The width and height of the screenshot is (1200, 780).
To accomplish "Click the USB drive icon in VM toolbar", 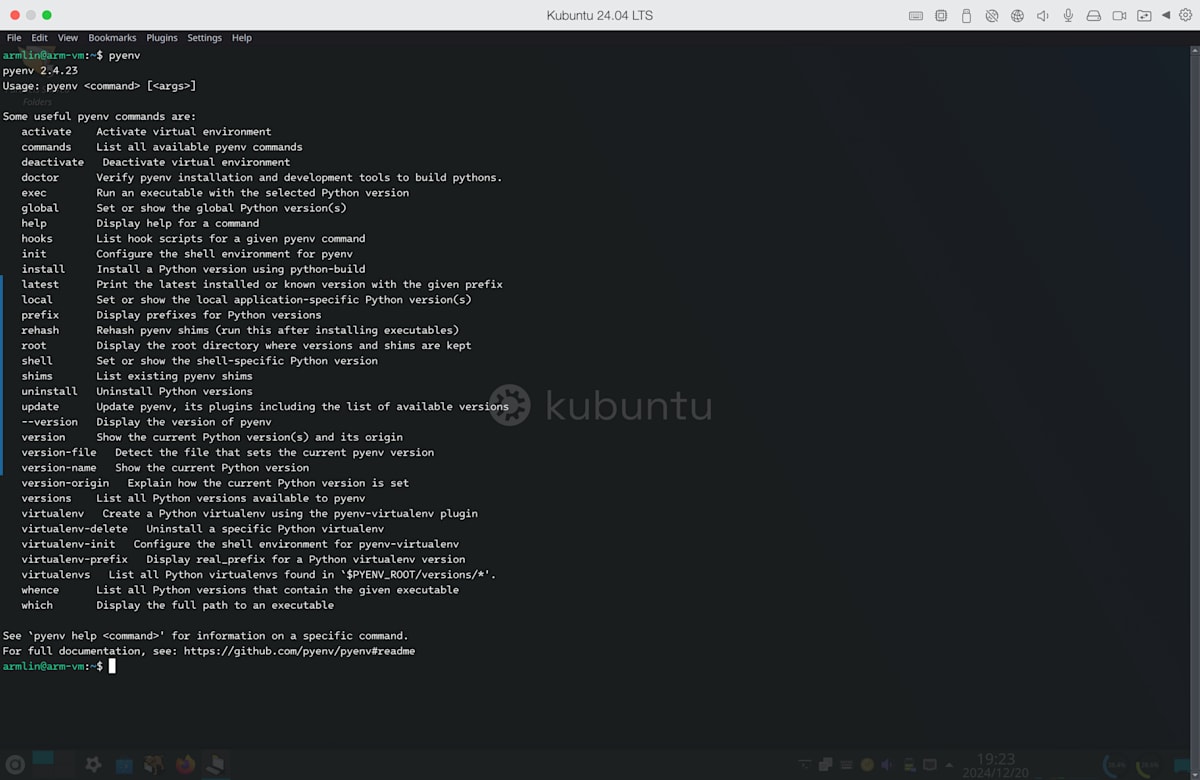I will 966,16.
